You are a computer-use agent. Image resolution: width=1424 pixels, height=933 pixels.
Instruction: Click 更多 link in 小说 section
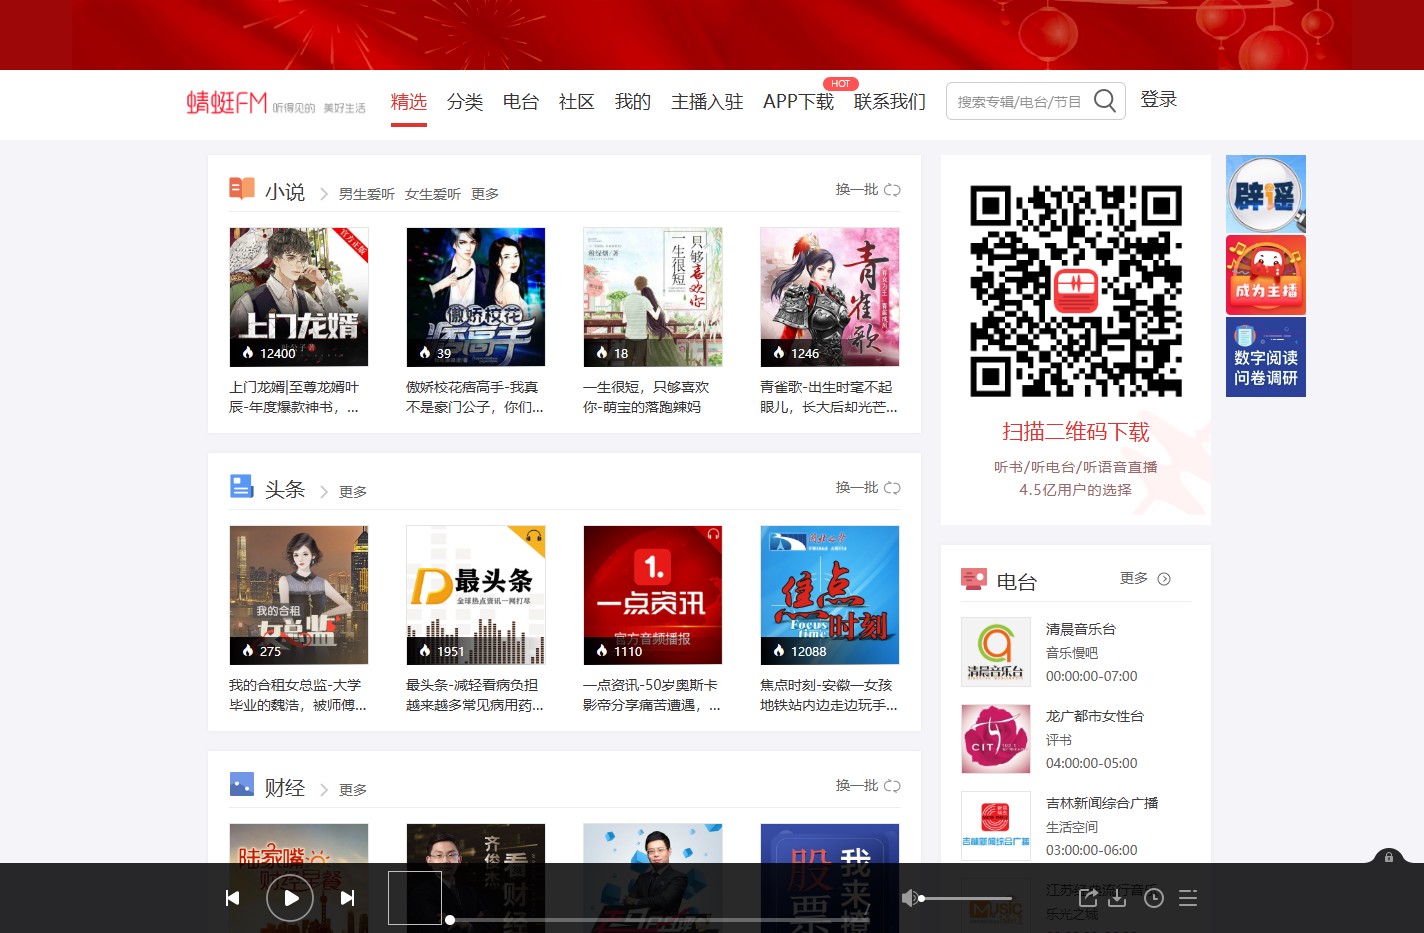(485, 194)
